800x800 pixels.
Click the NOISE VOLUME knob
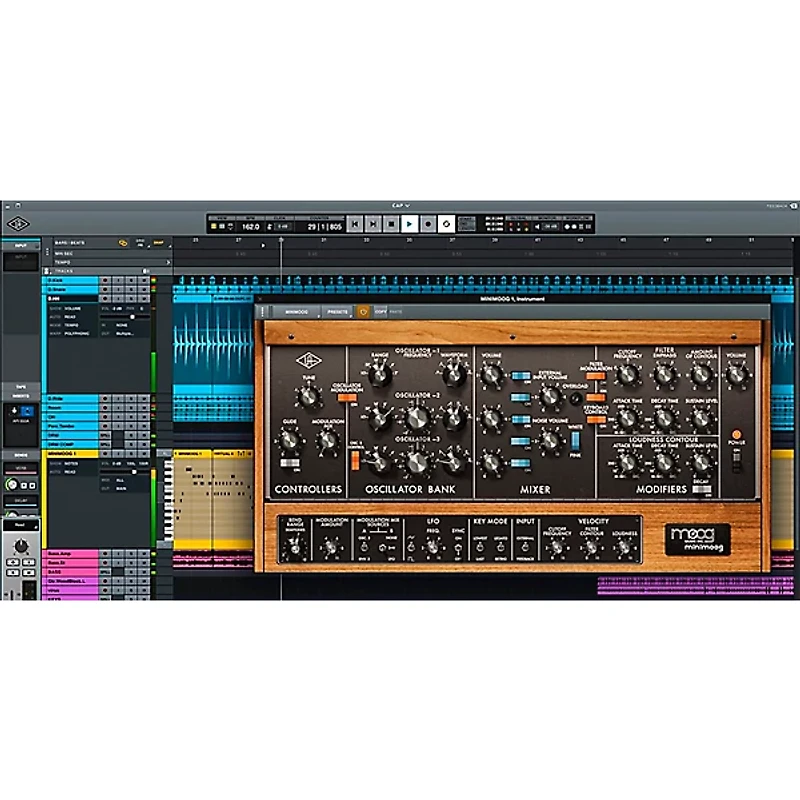[x=550, y=440]
